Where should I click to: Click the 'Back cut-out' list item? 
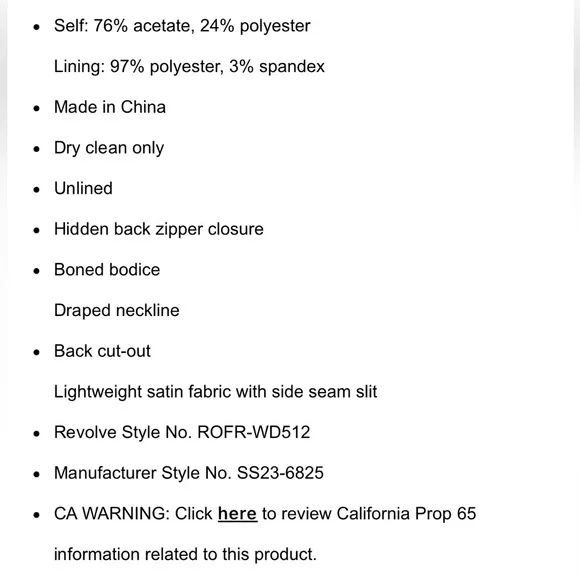[x=102, y=351]
